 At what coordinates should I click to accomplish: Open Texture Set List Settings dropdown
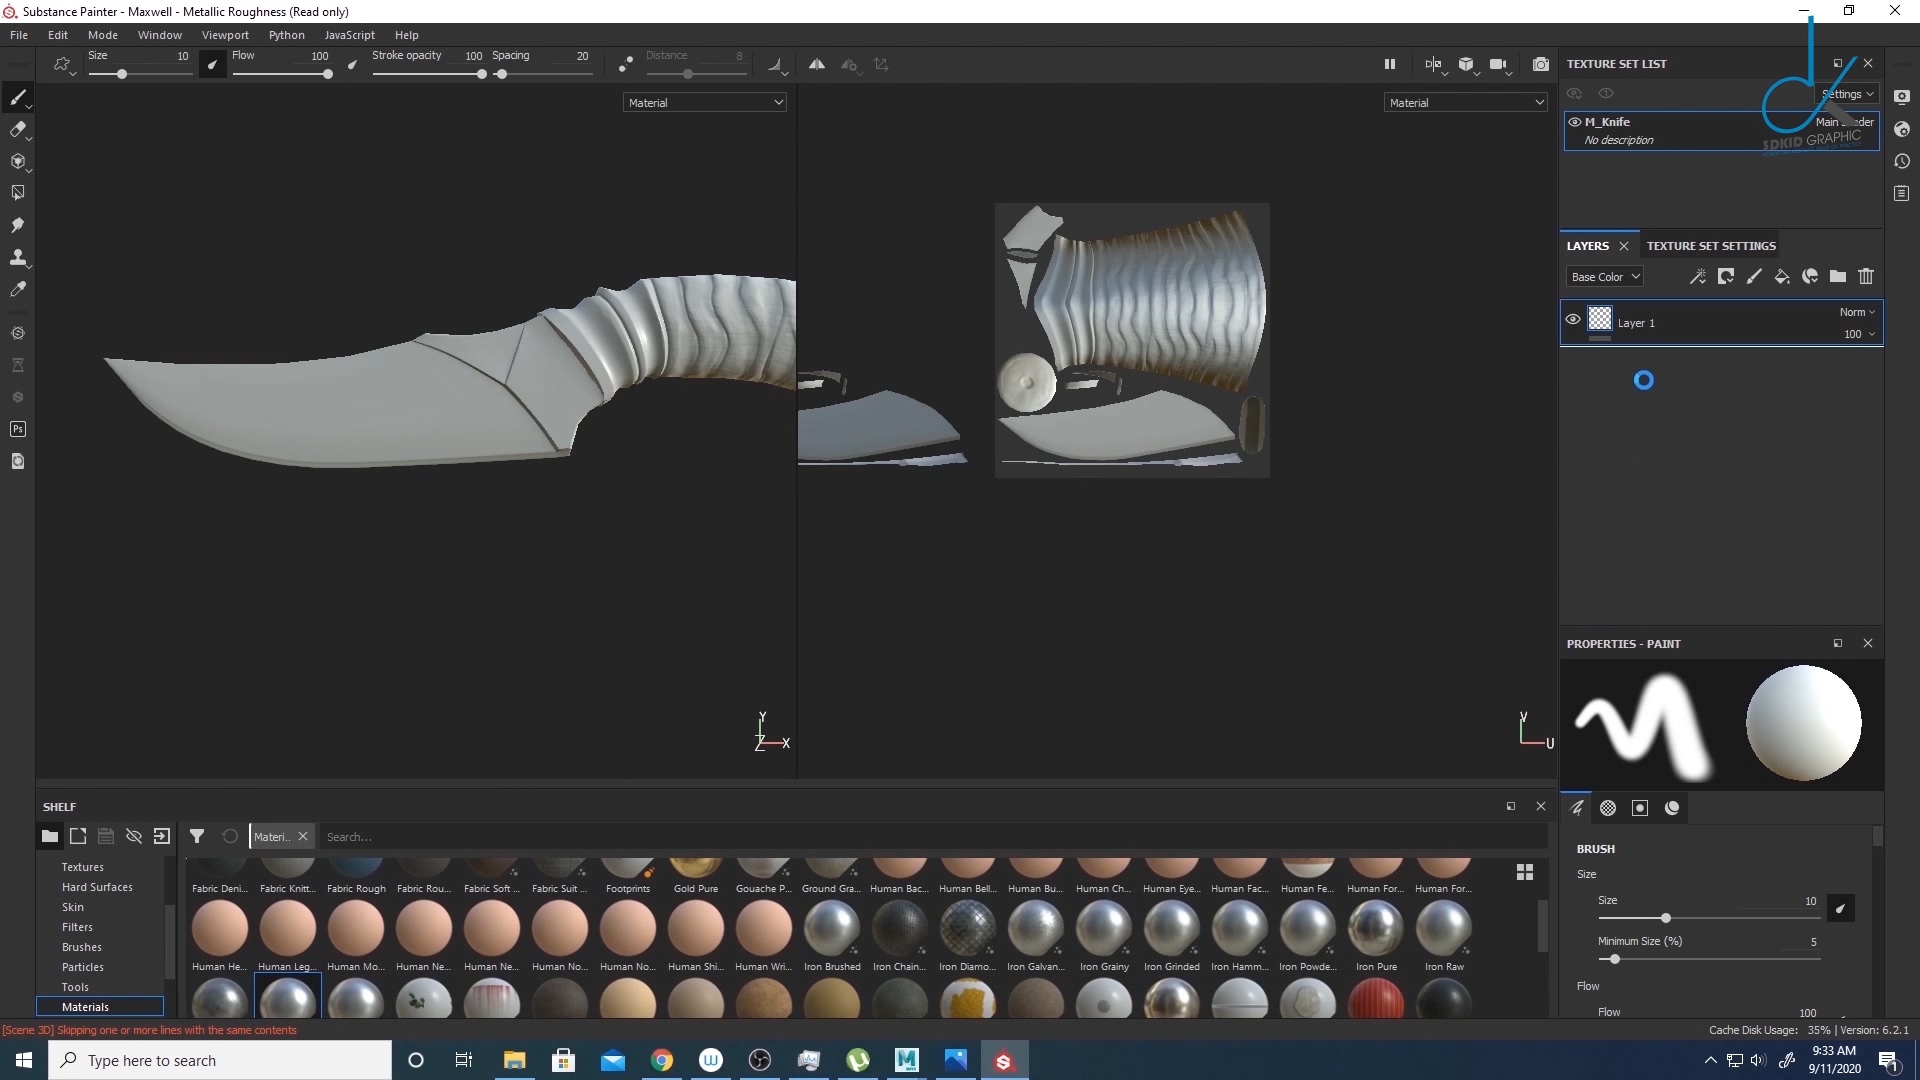1847,94
